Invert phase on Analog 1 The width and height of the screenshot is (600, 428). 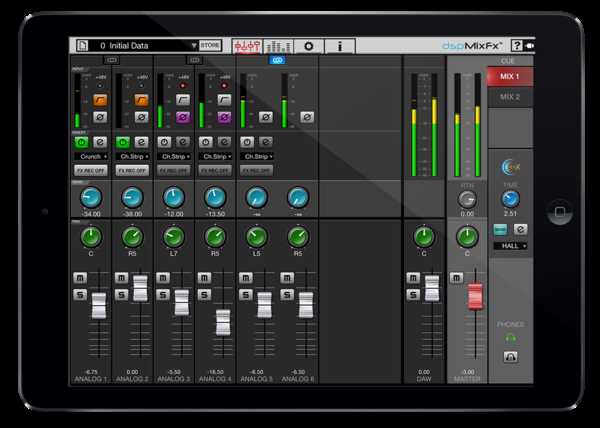click(x=100, y=117)
